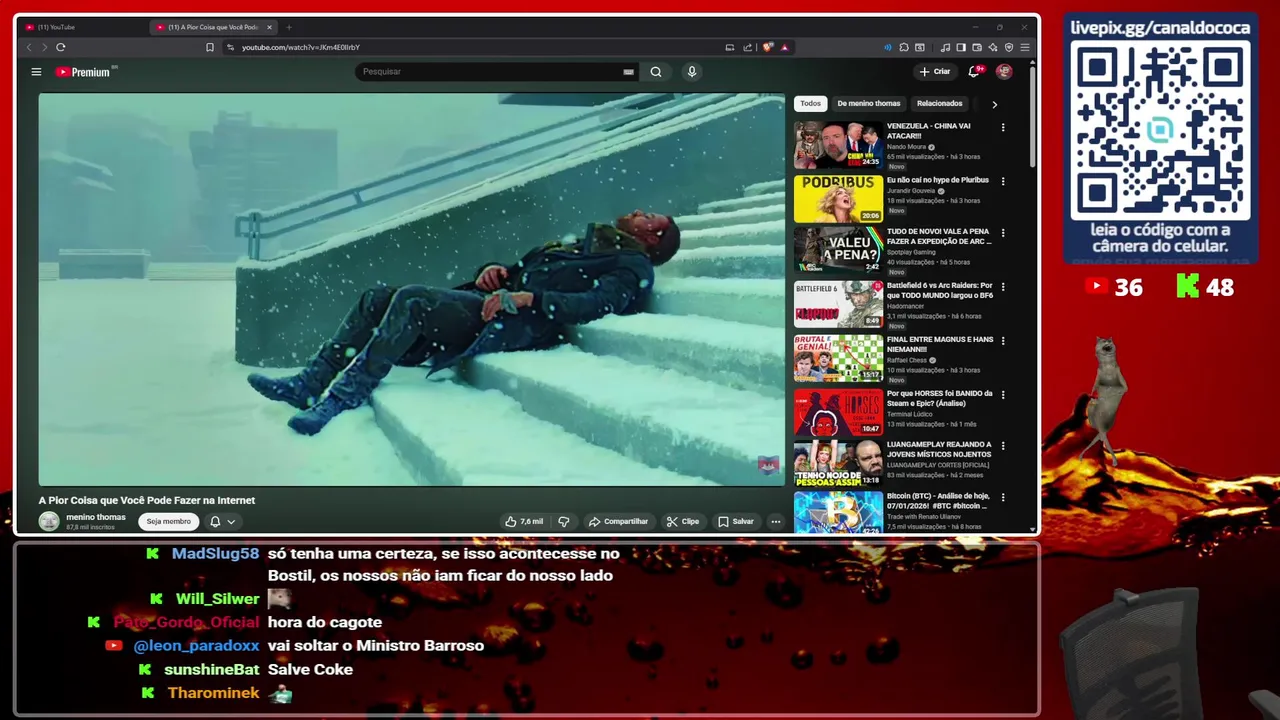Screen dimensions: 1280x720
Task: Open menino thomas channel avatar
Action: [49, 521]
